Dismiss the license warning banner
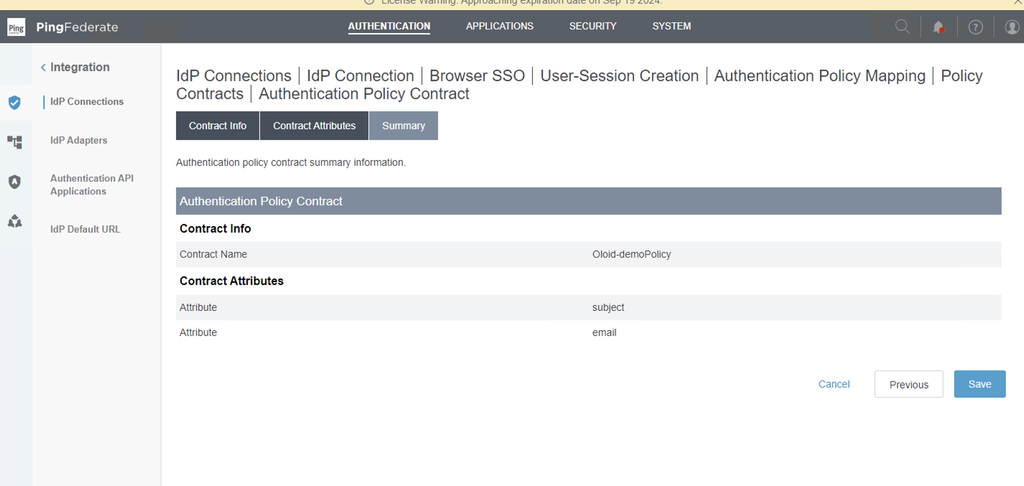Screen dimensions: 1024x486 [x=1019, y=3]
